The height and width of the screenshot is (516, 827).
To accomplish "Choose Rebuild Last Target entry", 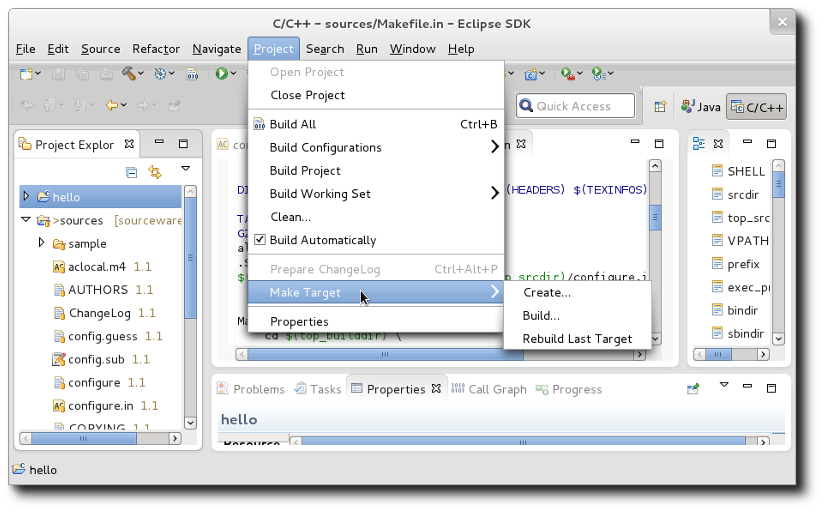I will coord(577,339).
